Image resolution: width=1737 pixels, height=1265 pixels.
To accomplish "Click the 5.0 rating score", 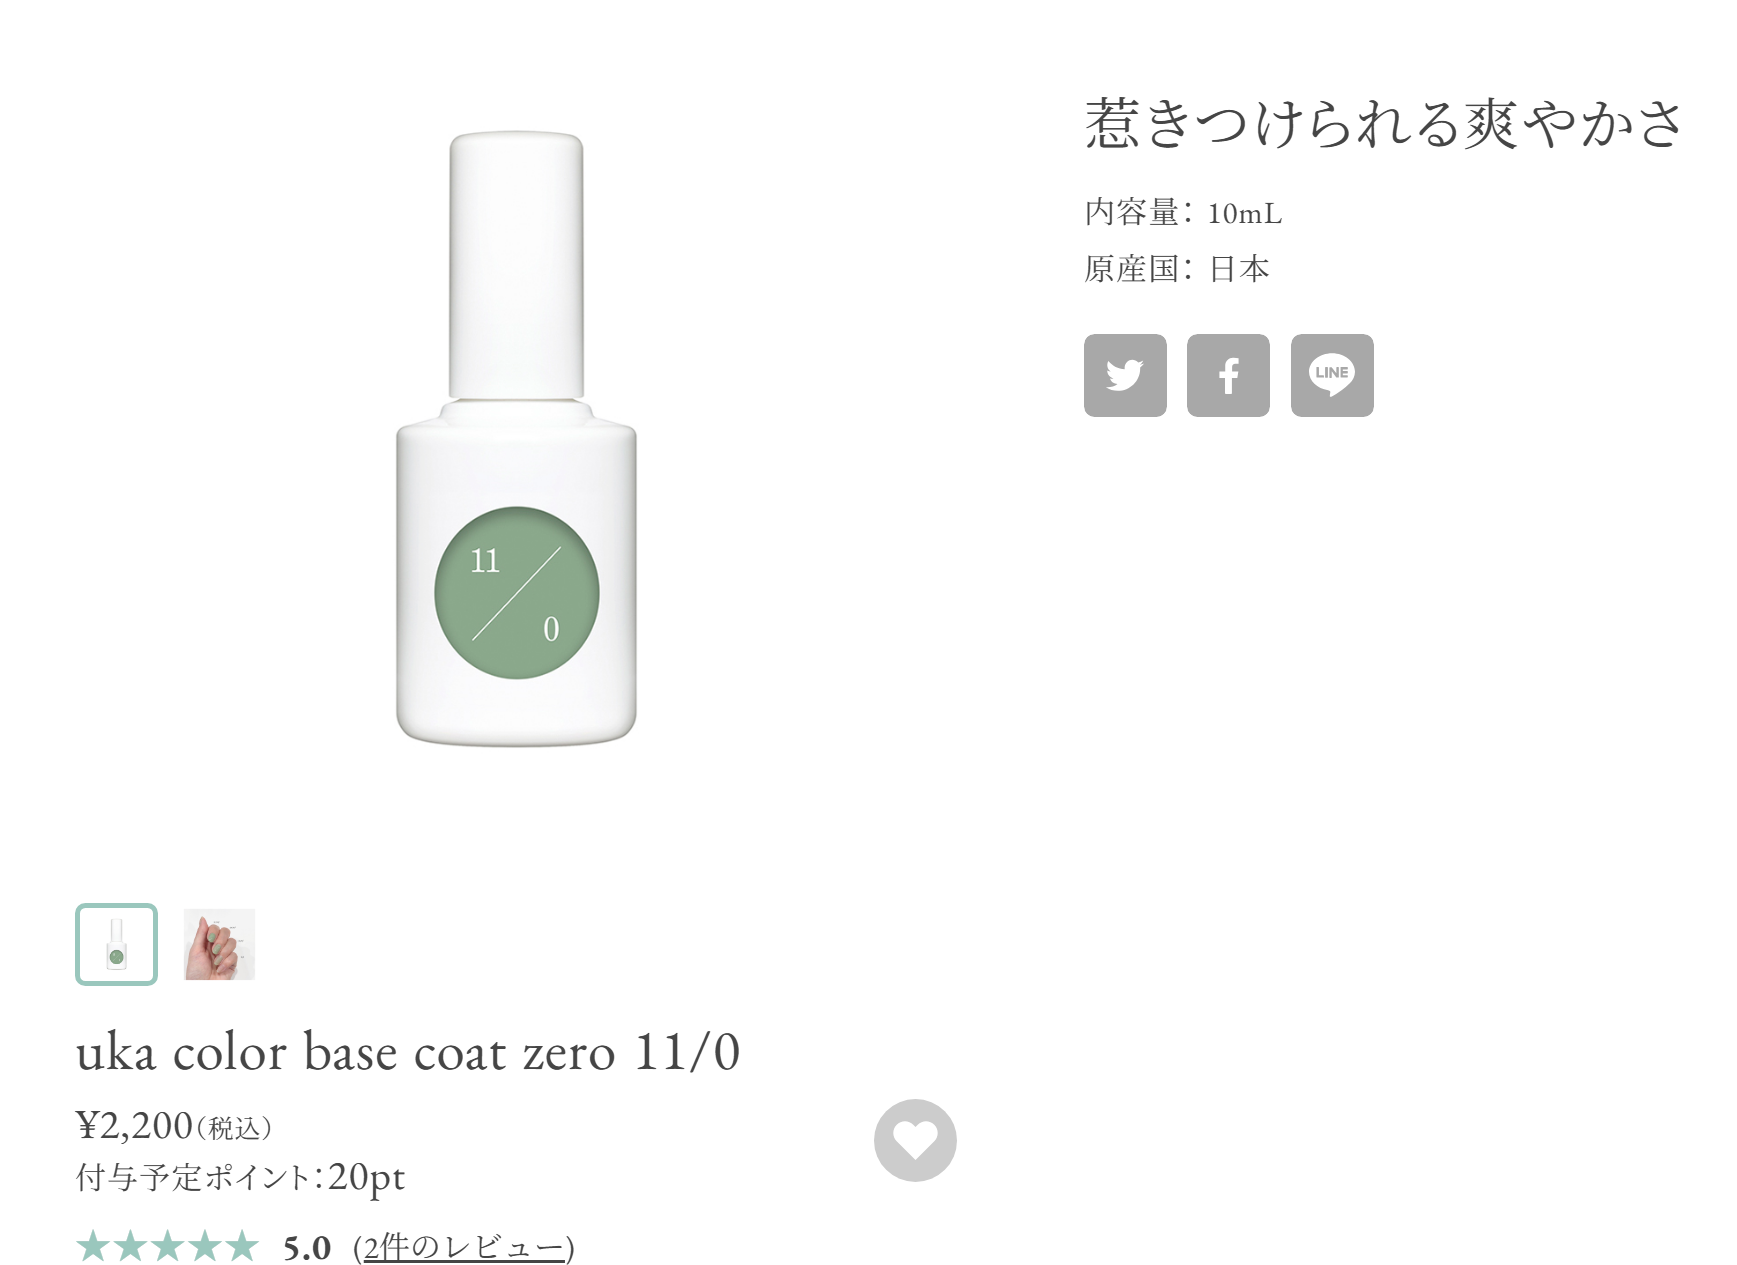I will (307, 1247).
